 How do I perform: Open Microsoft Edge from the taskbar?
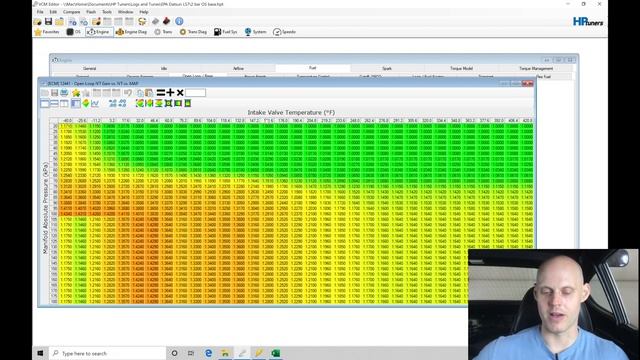click(x=209, y=353)
